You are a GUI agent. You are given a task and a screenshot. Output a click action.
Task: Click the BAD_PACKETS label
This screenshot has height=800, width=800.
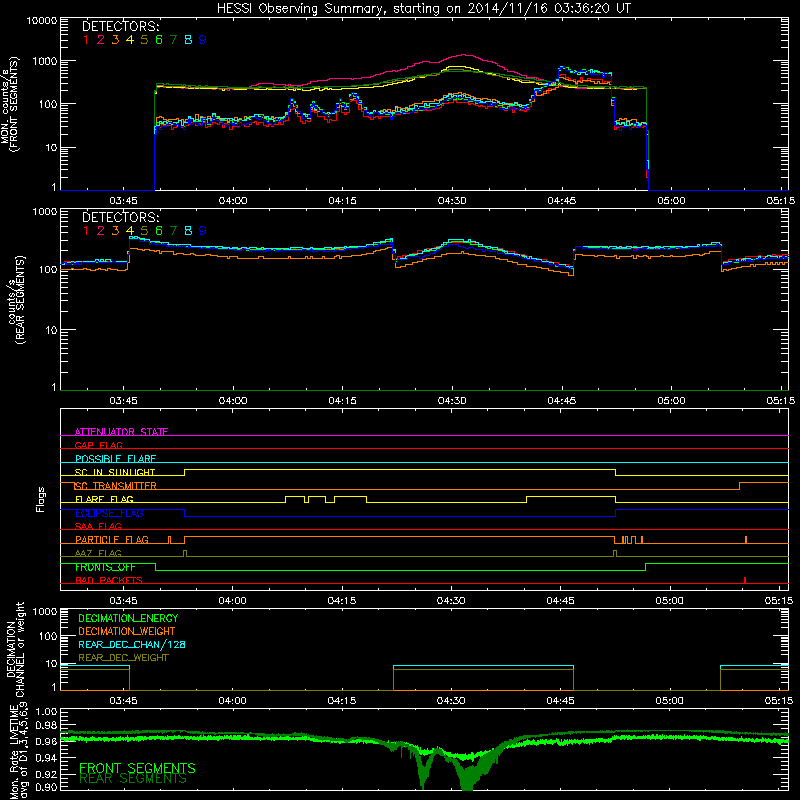point(109,580)
